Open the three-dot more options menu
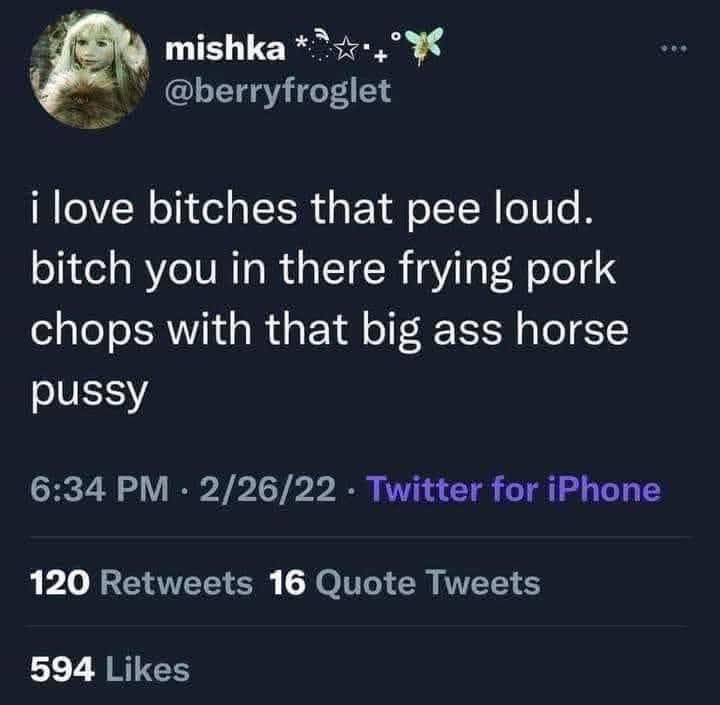Screen dimensions: 720x705 pyautogui.click(x=674, y=48)
